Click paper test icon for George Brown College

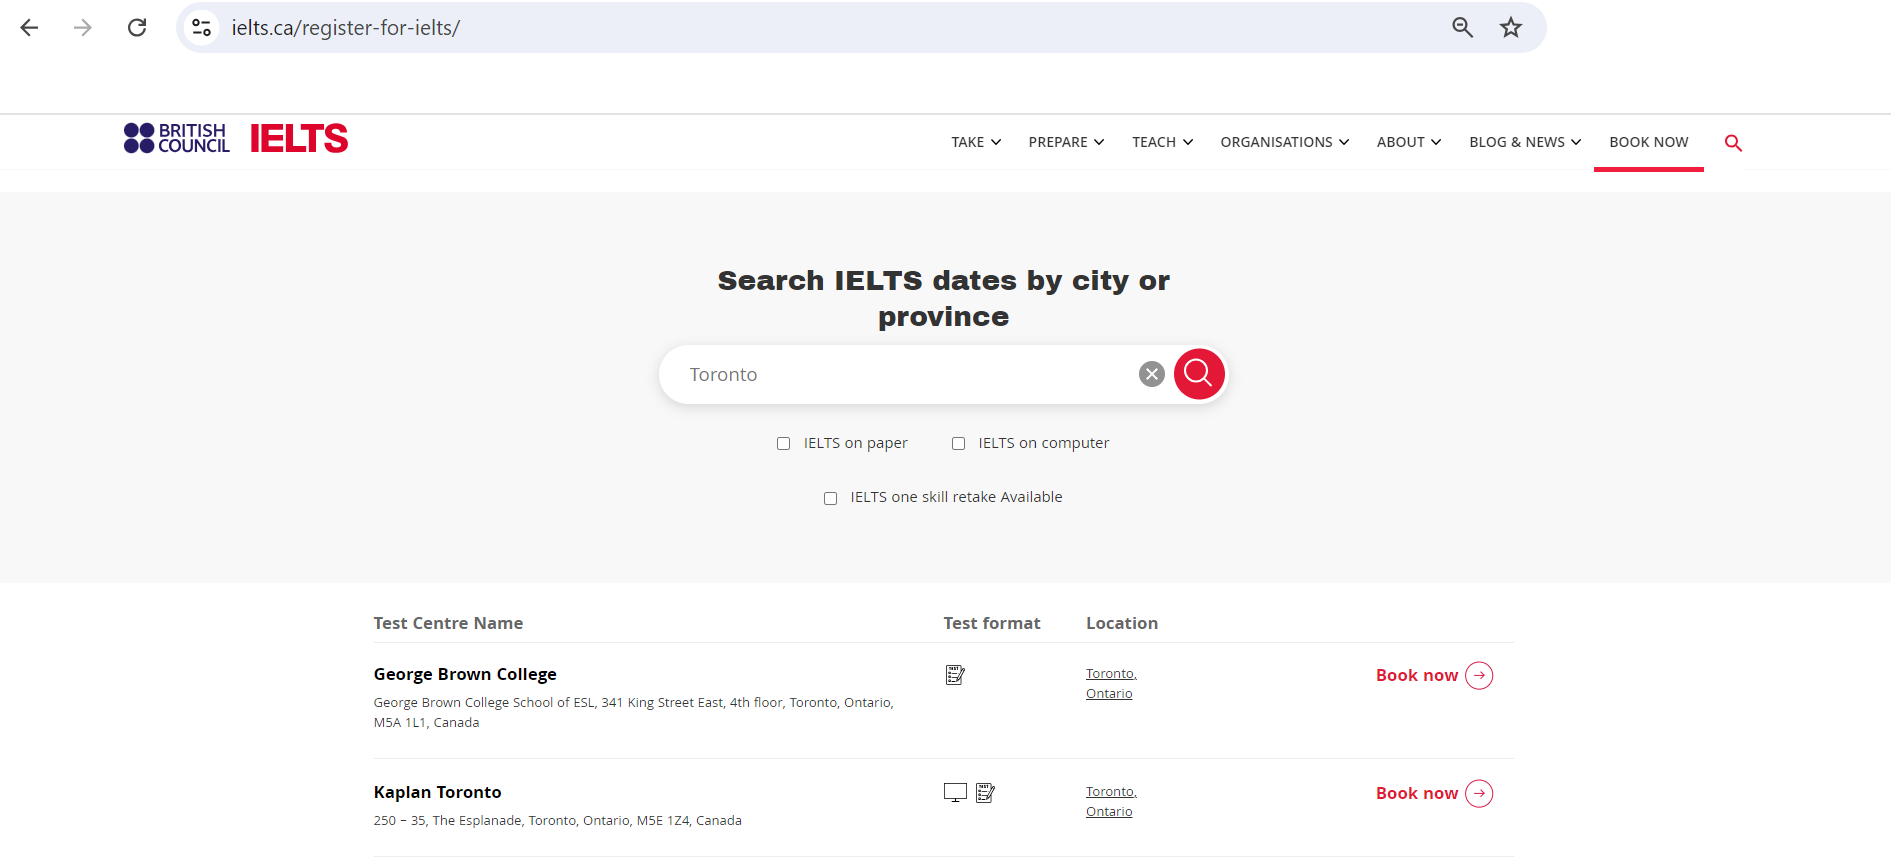(x=955, y=675)
